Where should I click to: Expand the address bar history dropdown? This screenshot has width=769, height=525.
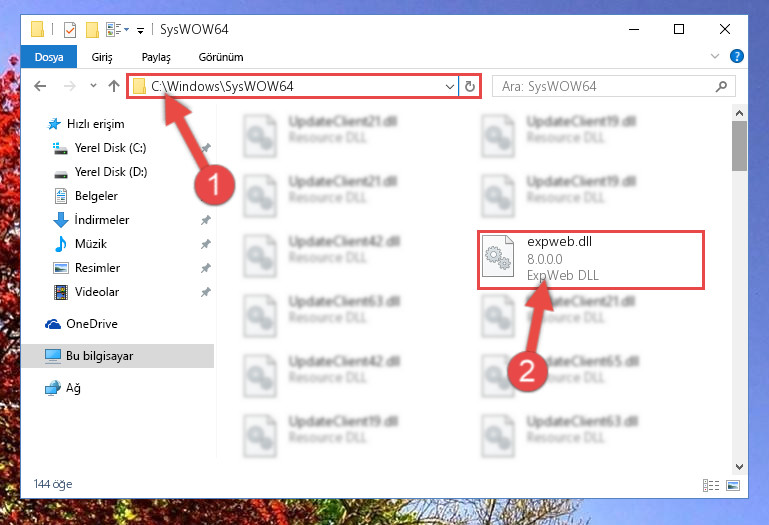pyautogui.click(x=450, y=87)
